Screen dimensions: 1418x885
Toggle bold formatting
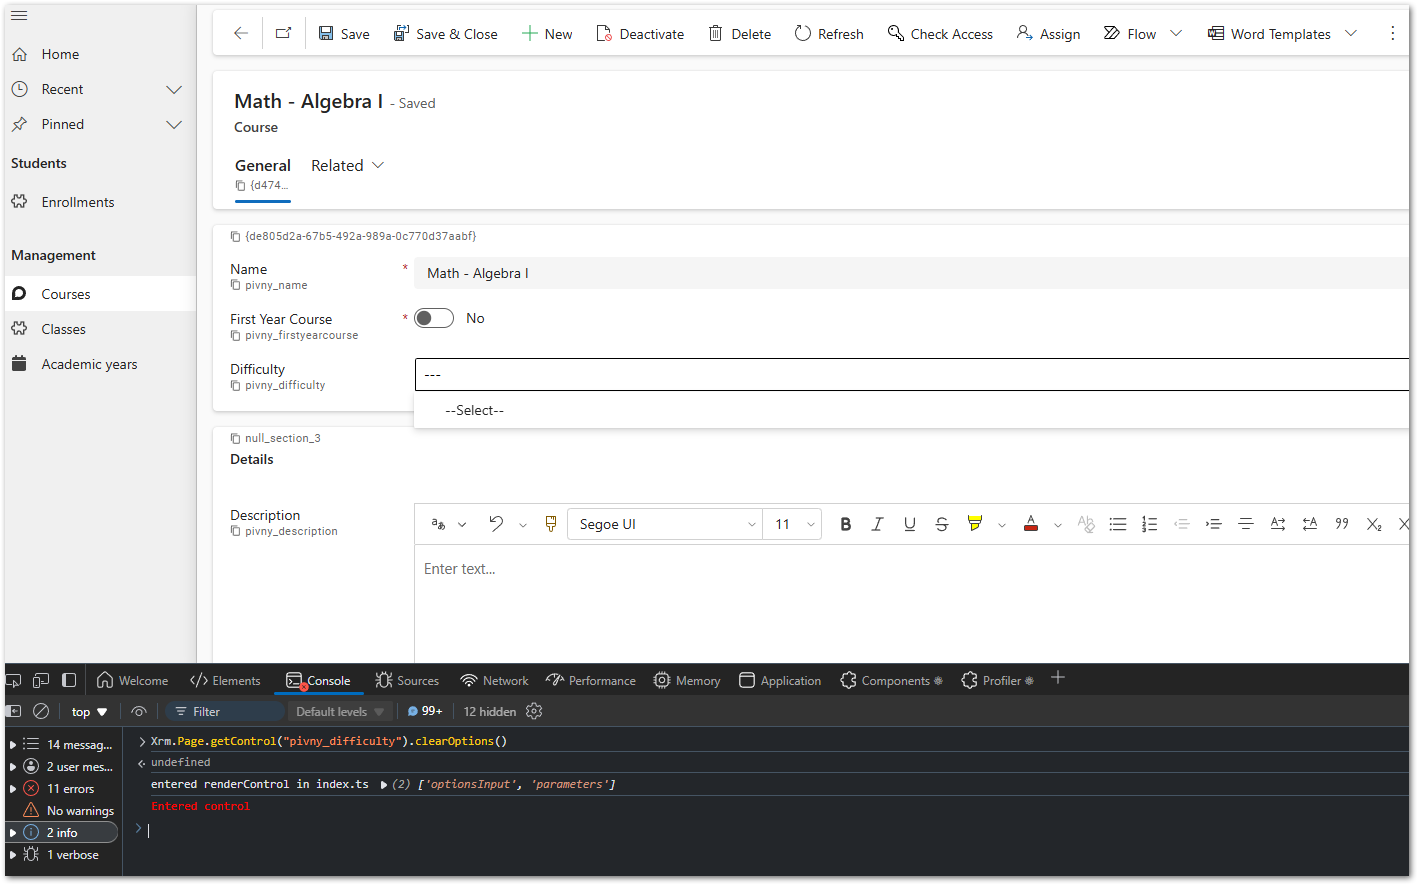click(x=846, y=524)
